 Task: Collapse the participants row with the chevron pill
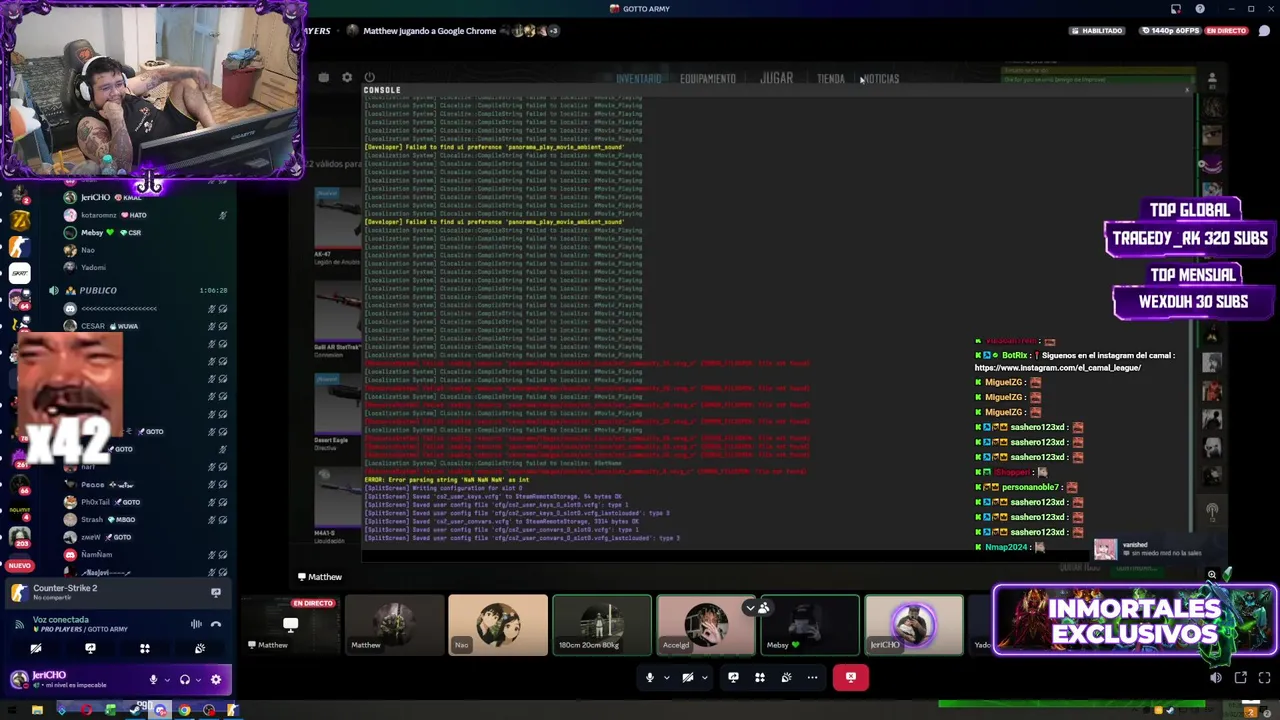coord(757,607)
